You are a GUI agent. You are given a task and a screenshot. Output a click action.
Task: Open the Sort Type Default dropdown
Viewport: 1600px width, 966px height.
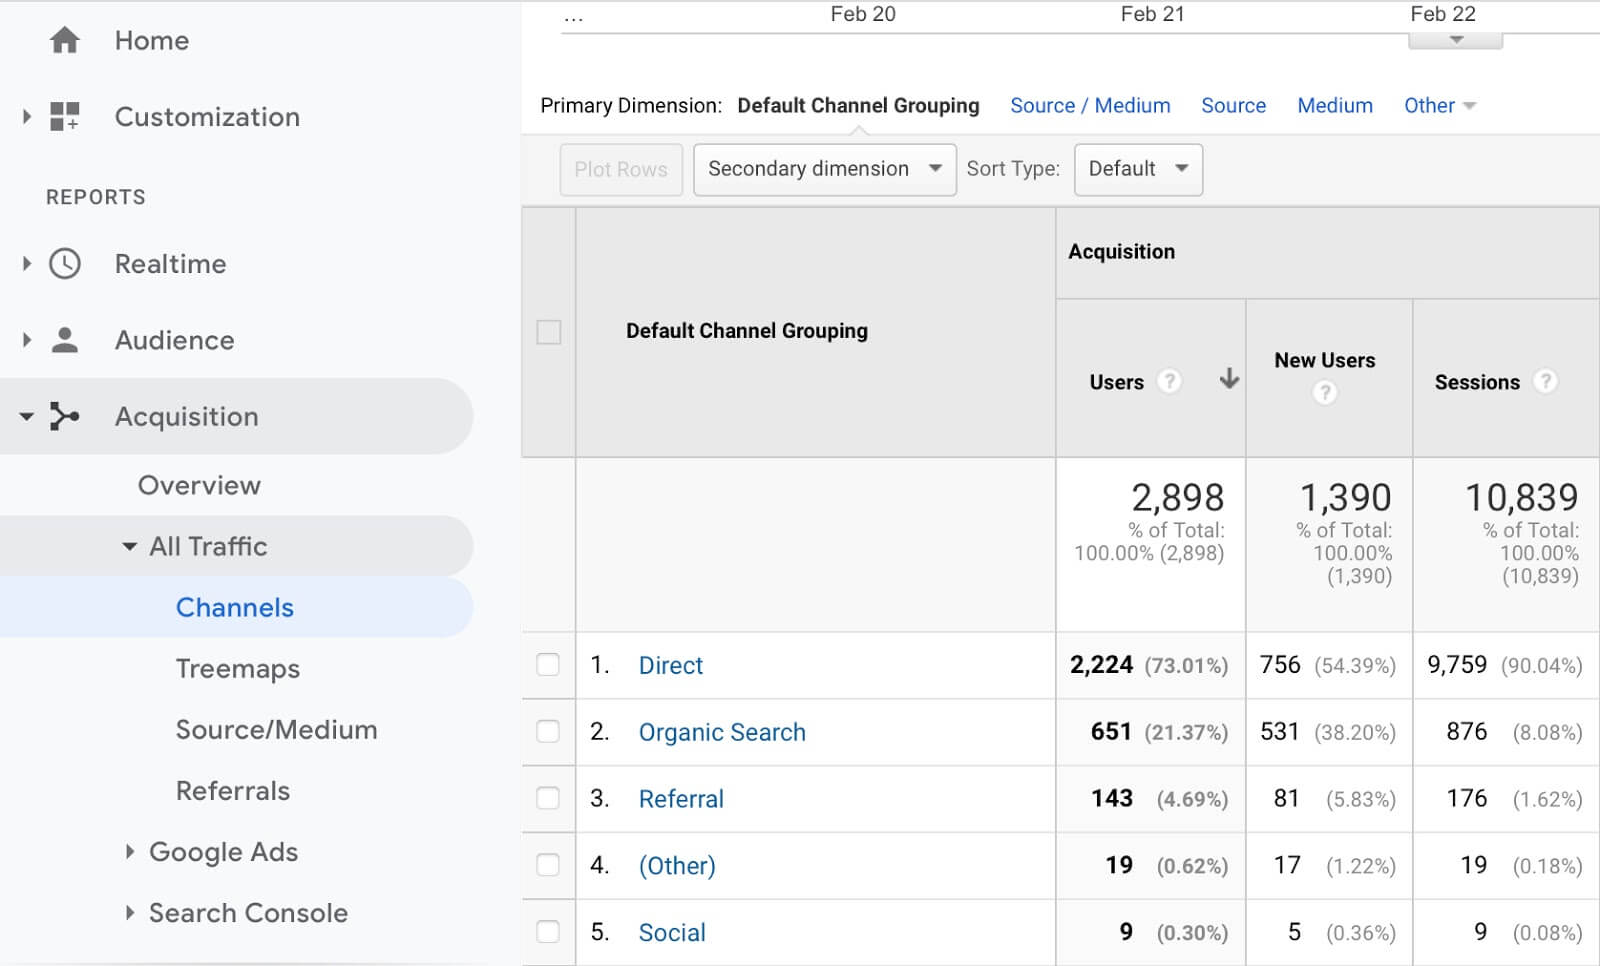pyautogui.click(x=1137, y=169)
